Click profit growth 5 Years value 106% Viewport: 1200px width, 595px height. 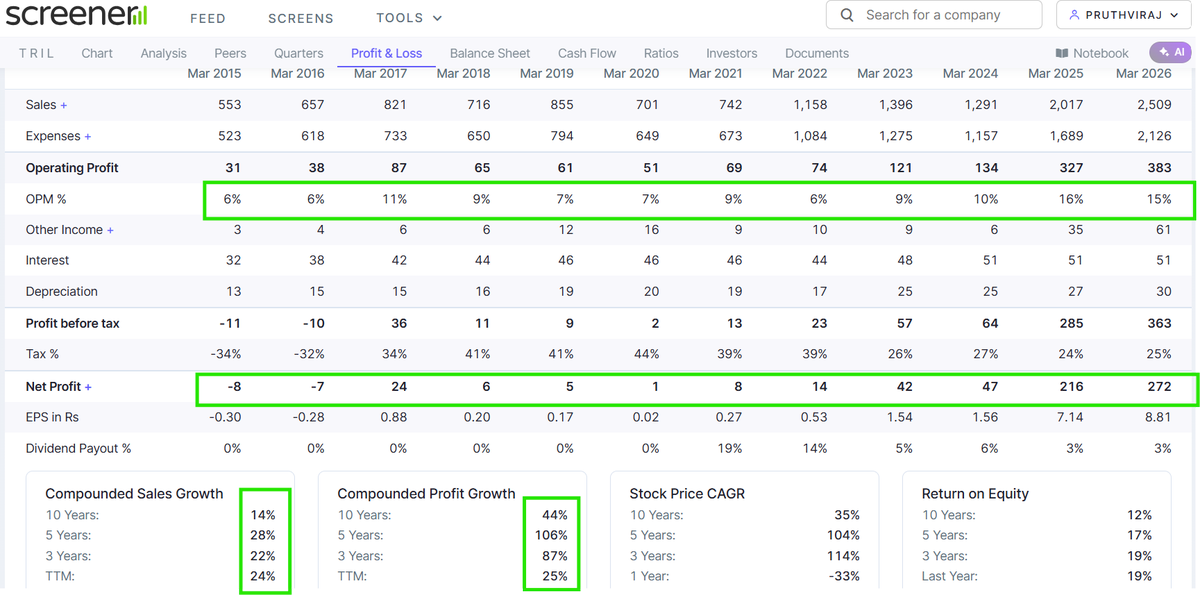(551, 535)
